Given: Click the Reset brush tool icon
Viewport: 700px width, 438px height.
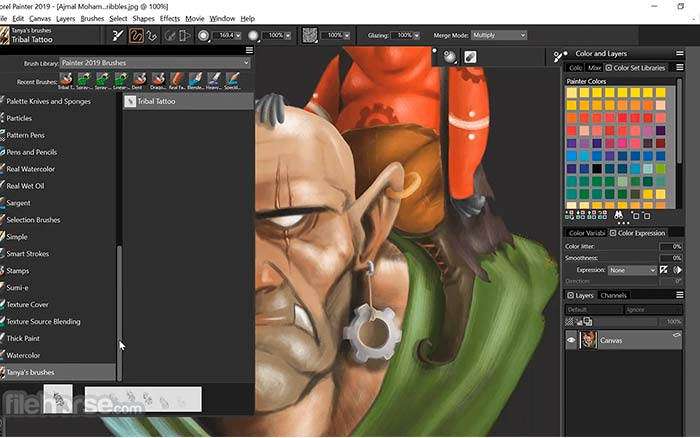Looking at the screenshot, I should 117,35.
